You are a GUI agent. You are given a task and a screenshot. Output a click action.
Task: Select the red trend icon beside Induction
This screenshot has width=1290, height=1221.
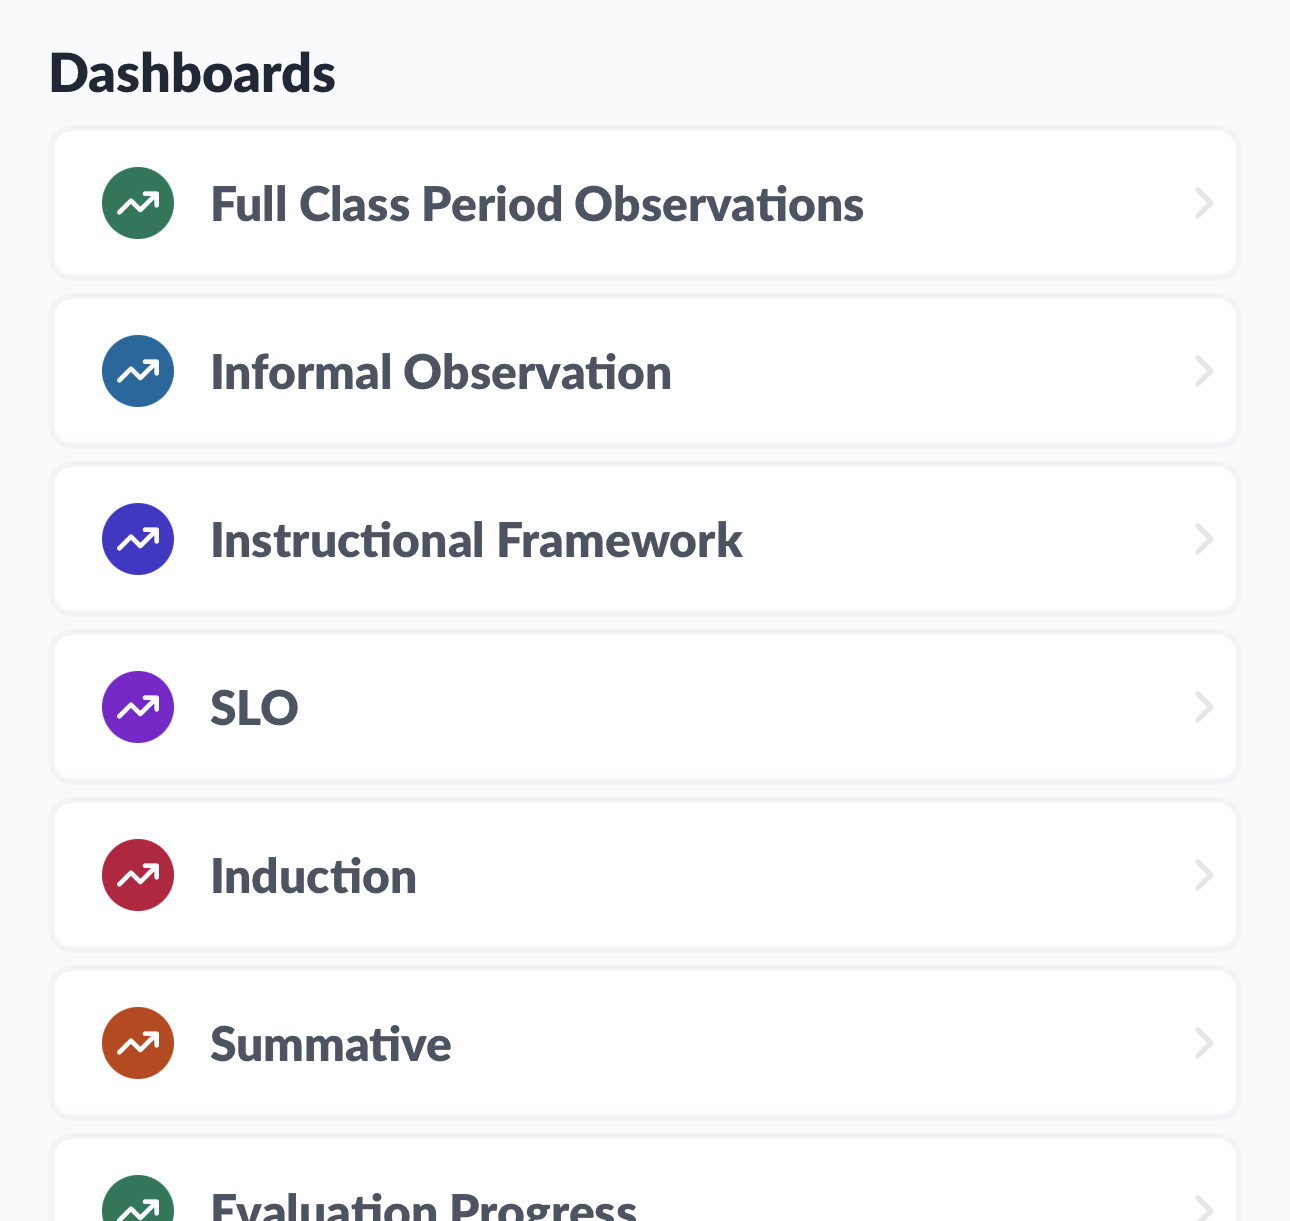(137, 875)
